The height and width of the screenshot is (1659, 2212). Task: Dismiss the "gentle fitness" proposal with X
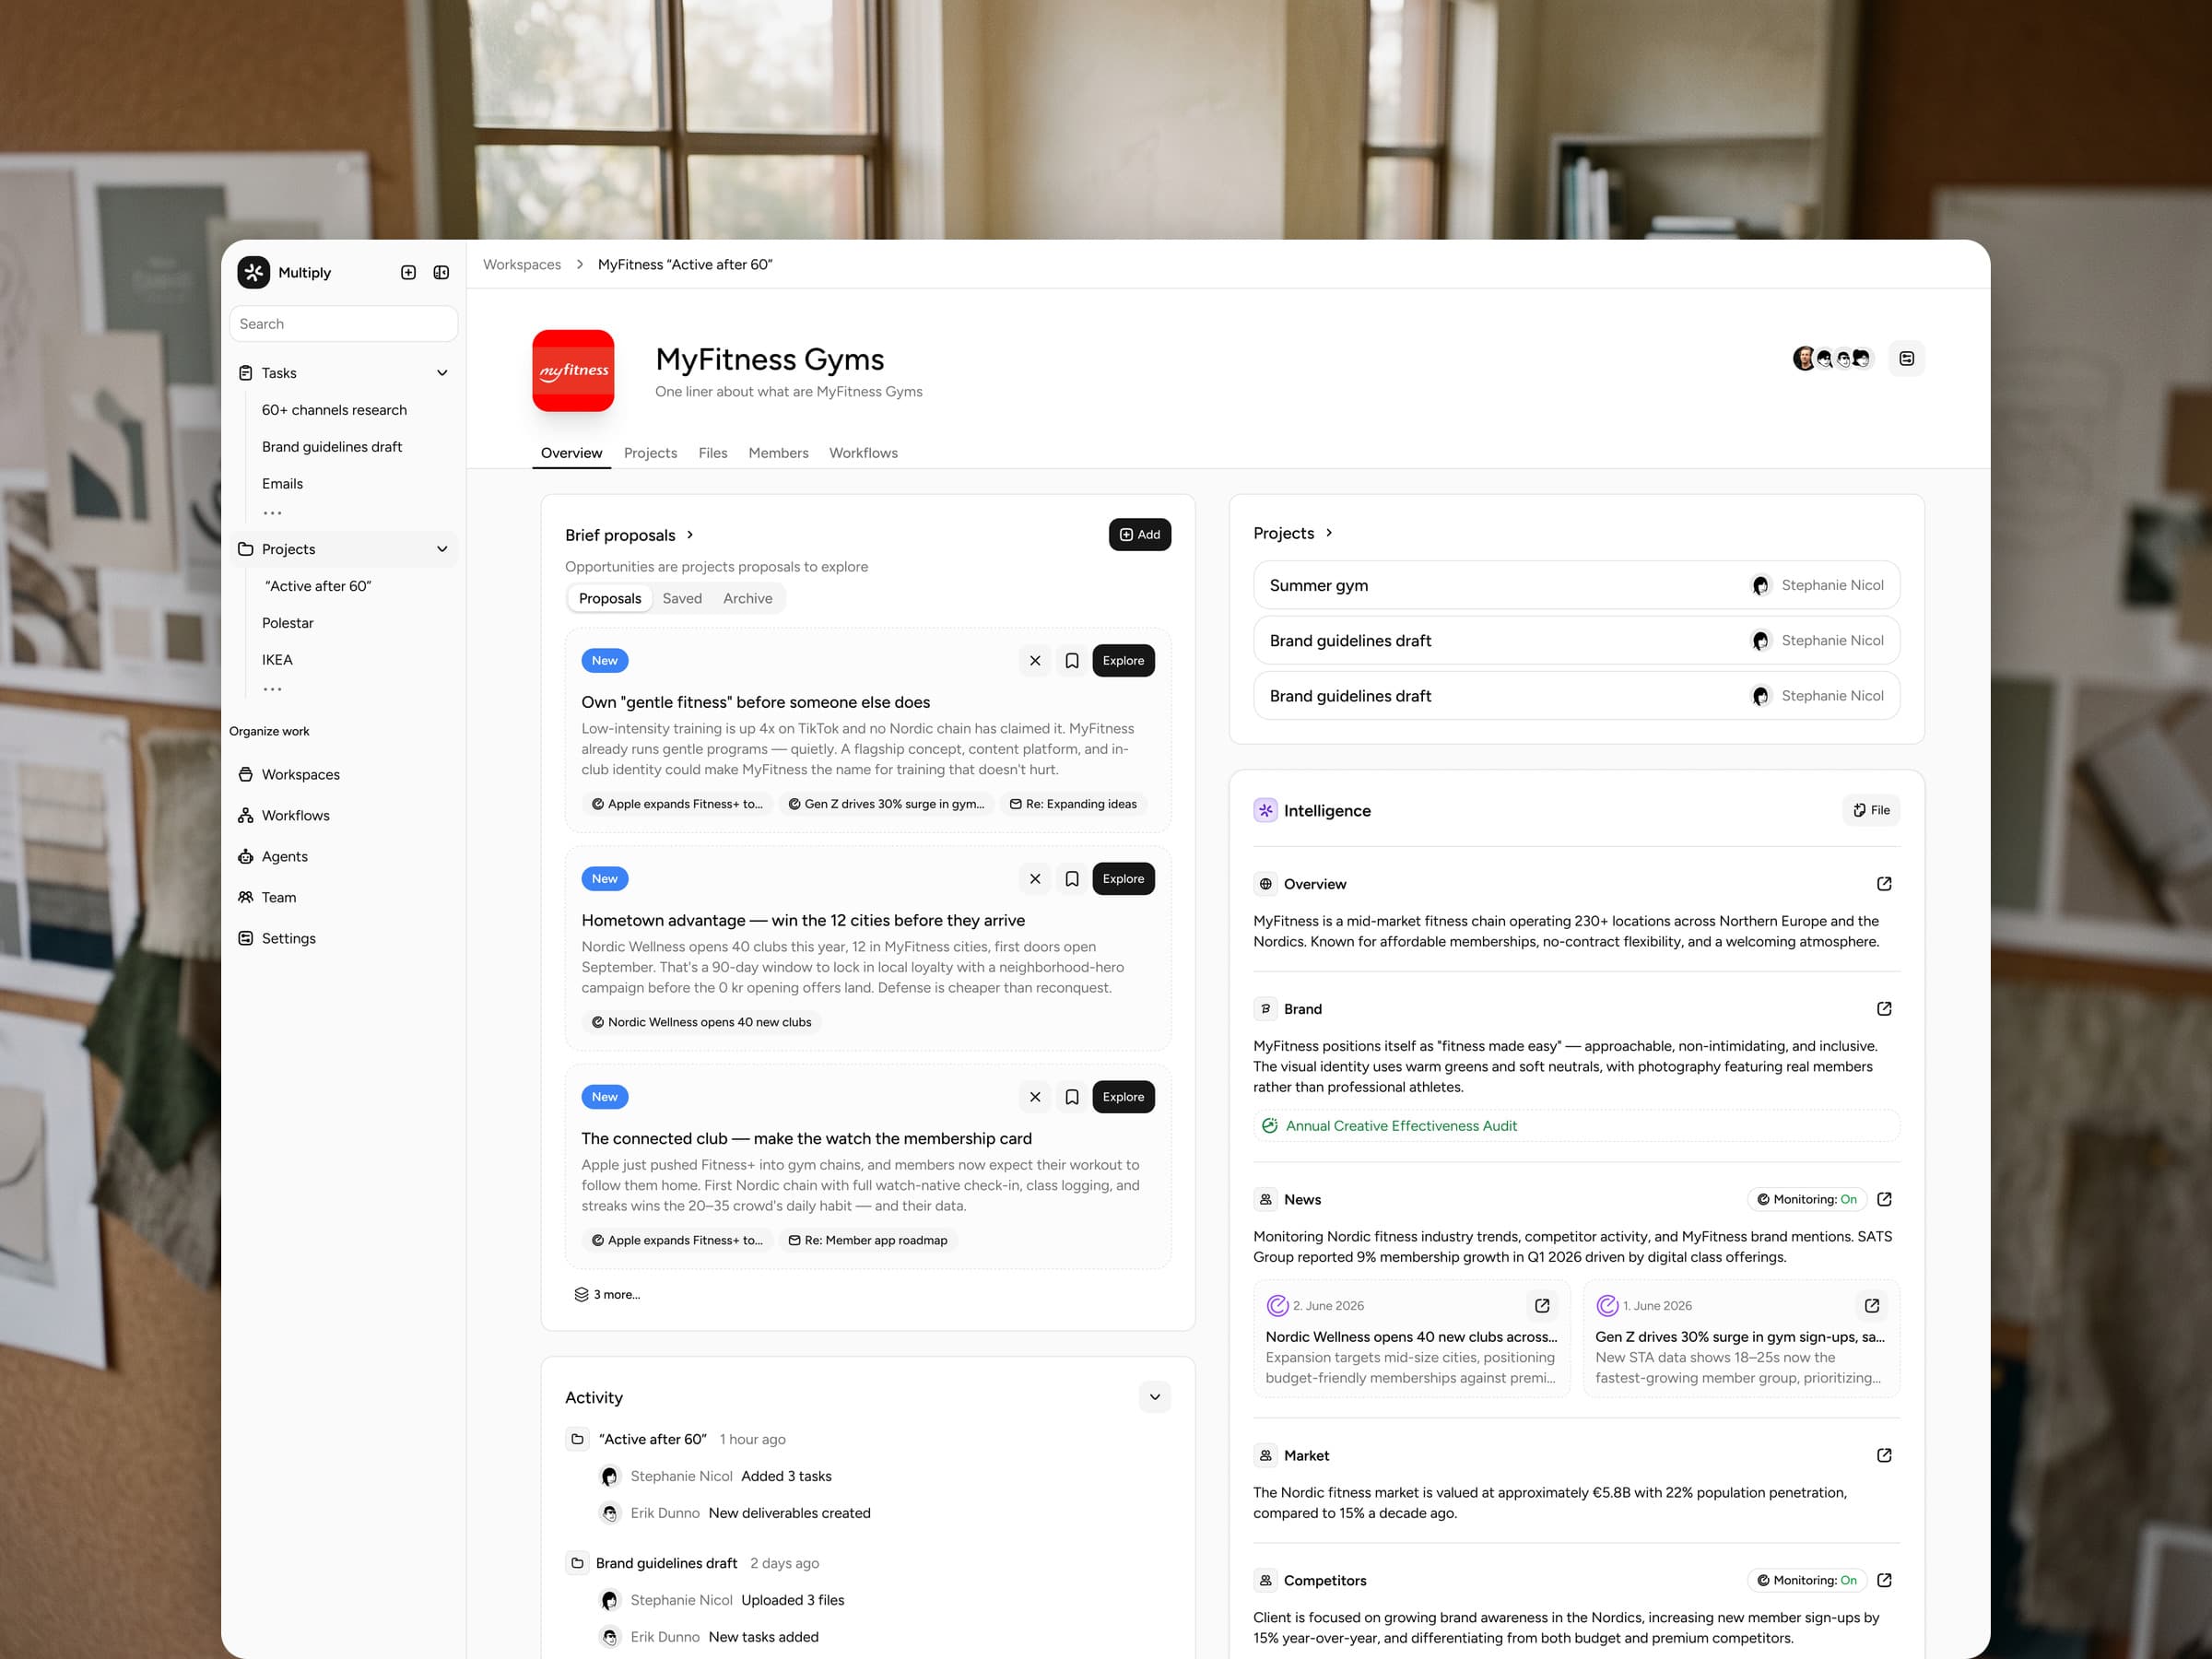[x=1035, y=661]
